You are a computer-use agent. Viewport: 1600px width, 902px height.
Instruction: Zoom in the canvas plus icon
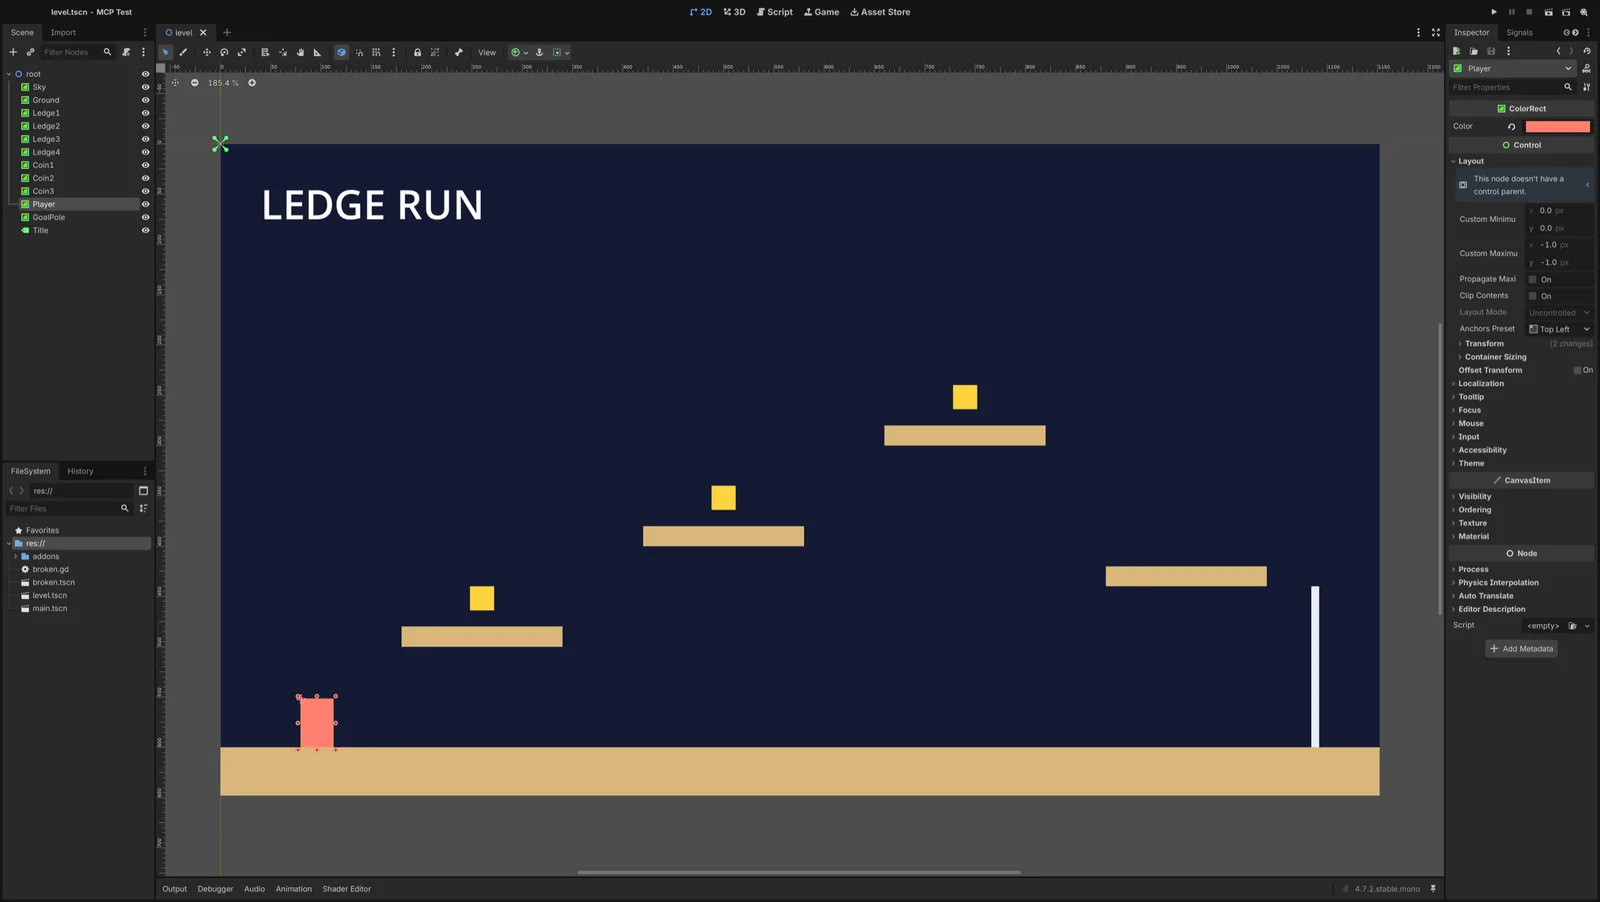252,83
